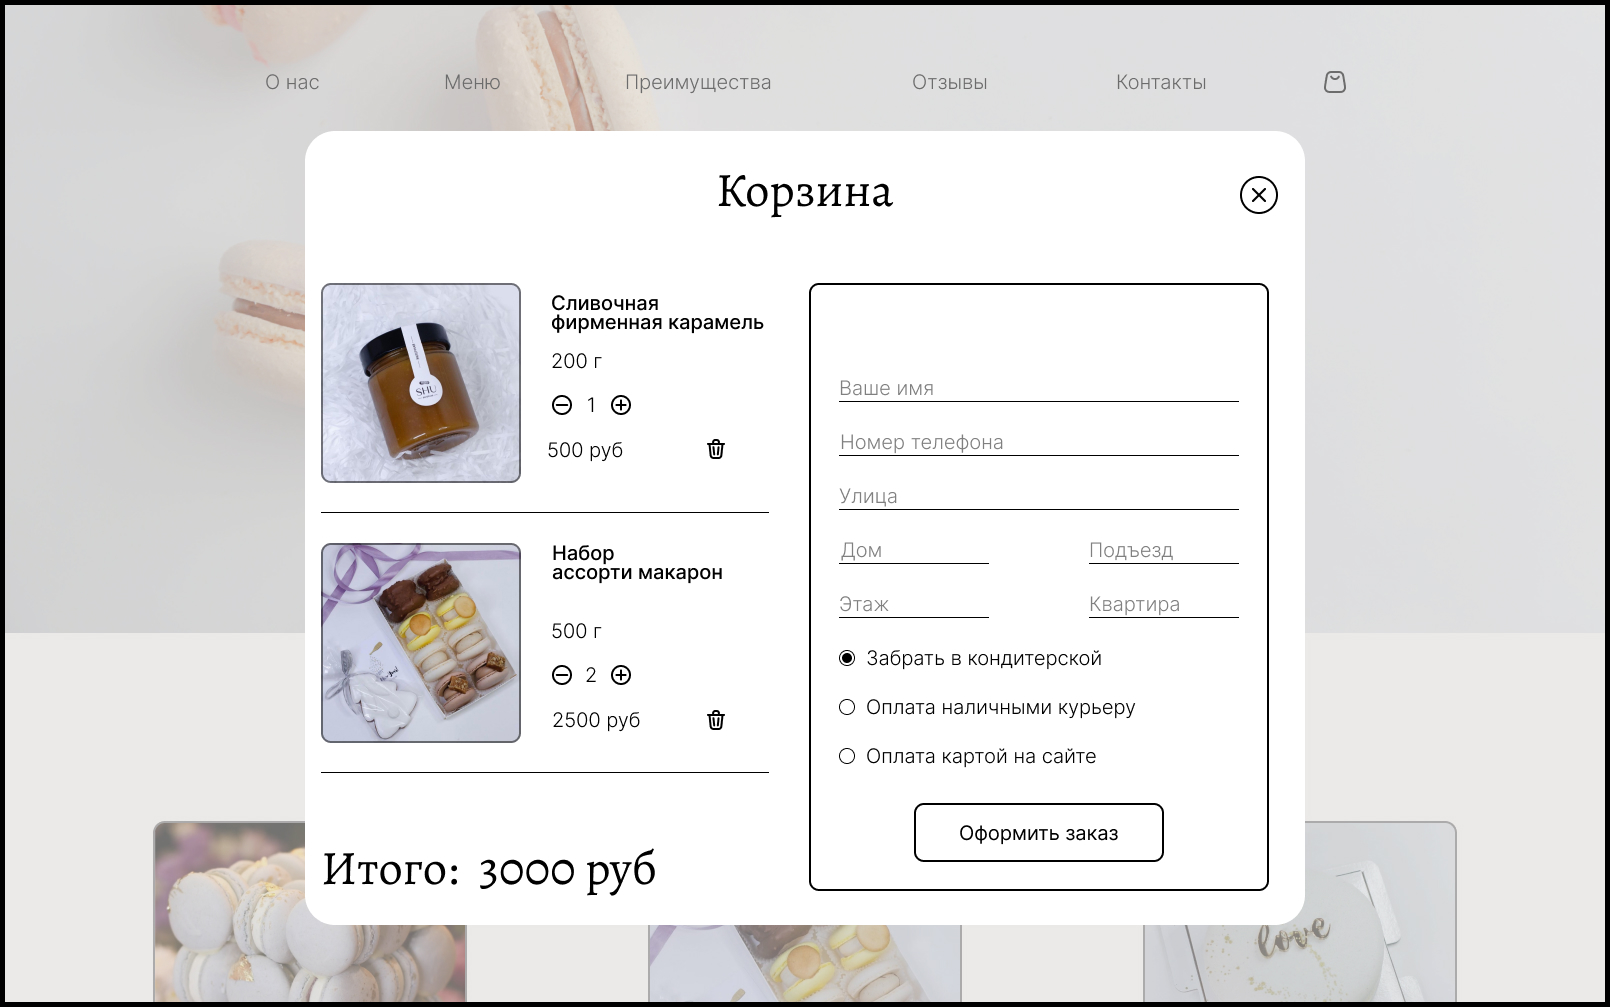Select the Улица input field

(1039, 496)
